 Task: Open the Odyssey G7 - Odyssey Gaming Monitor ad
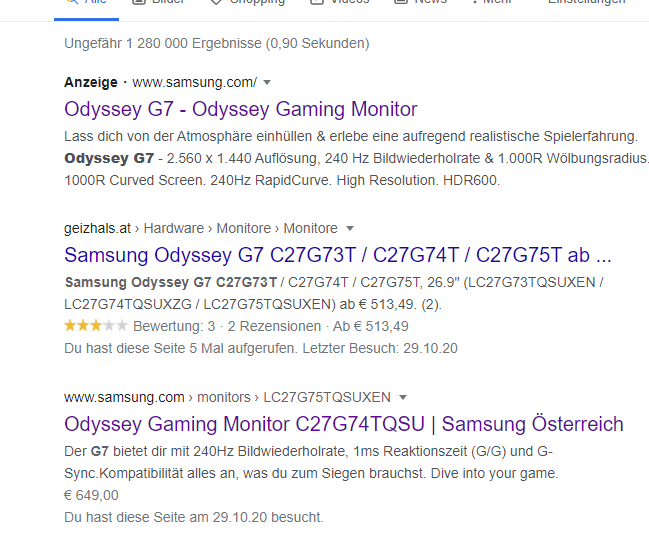click(x=241, y=109)
